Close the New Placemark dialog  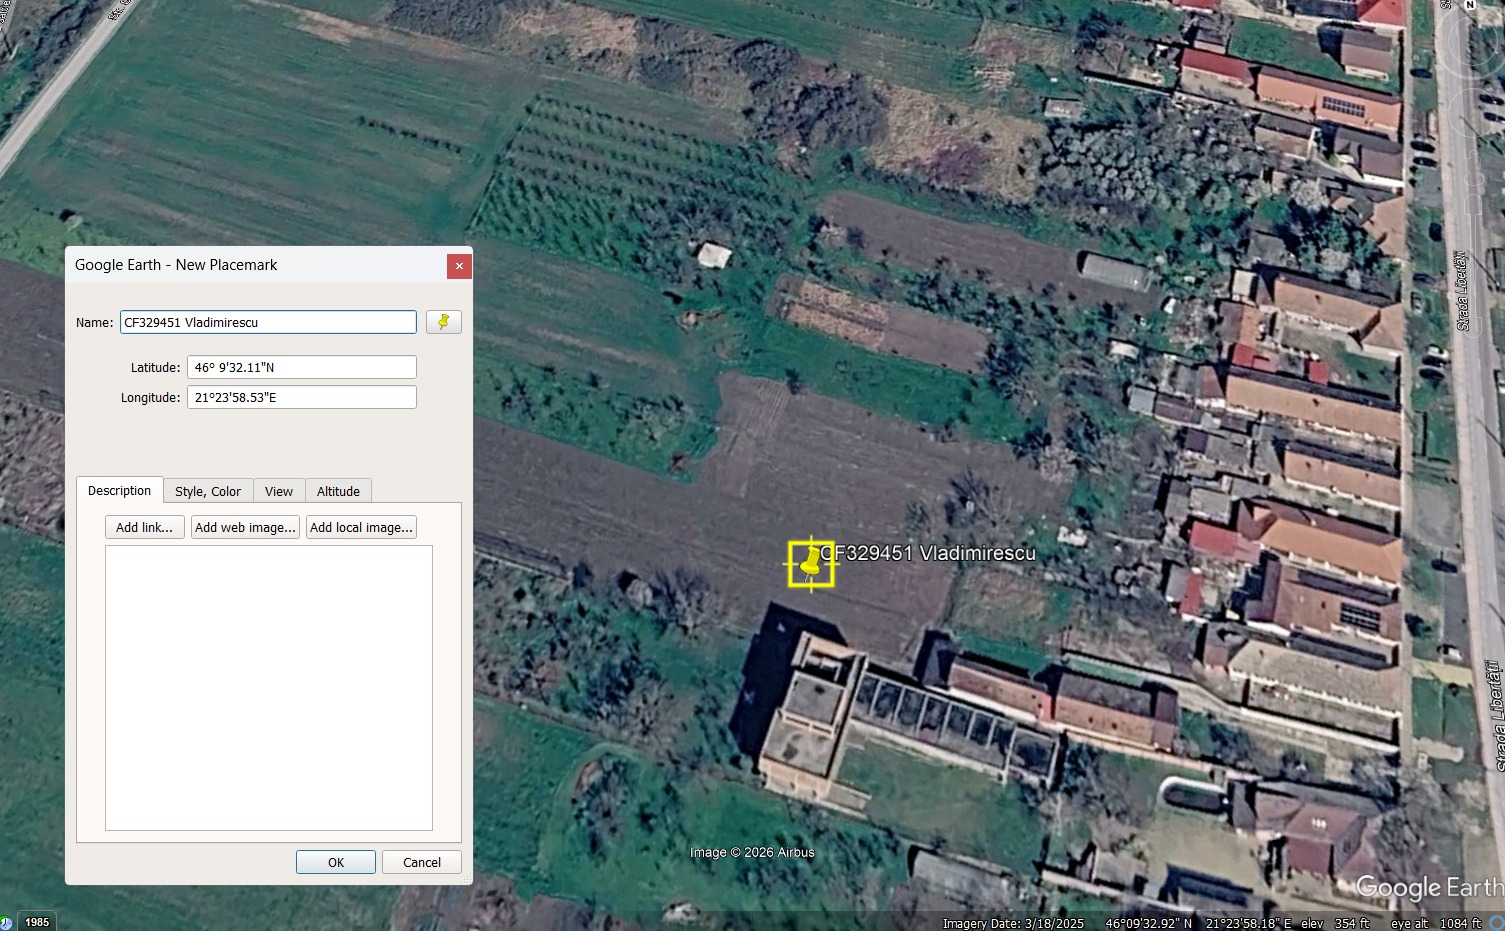(x=459, y=266)
